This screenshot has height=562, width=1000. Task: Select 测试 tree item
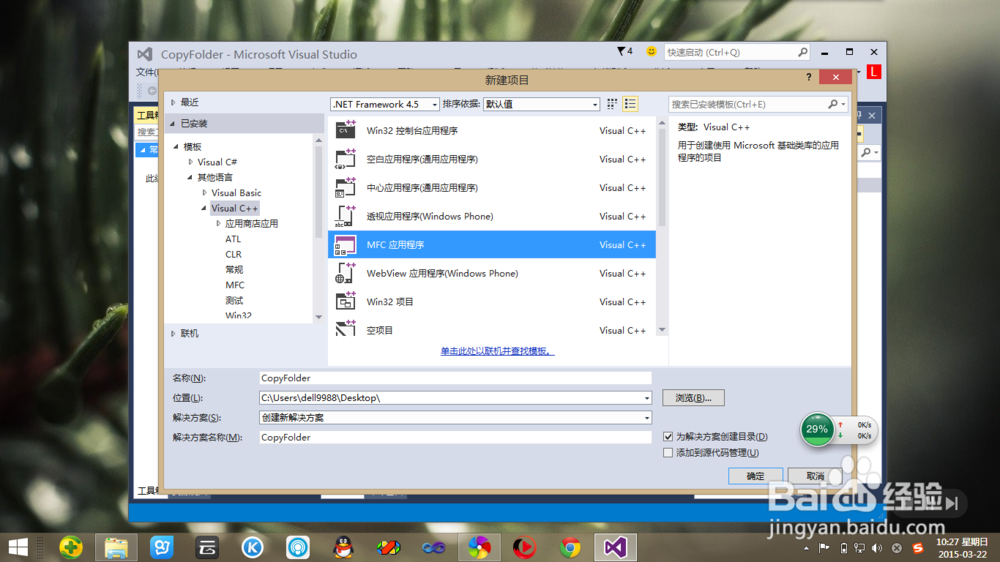(x=234, y=300)
